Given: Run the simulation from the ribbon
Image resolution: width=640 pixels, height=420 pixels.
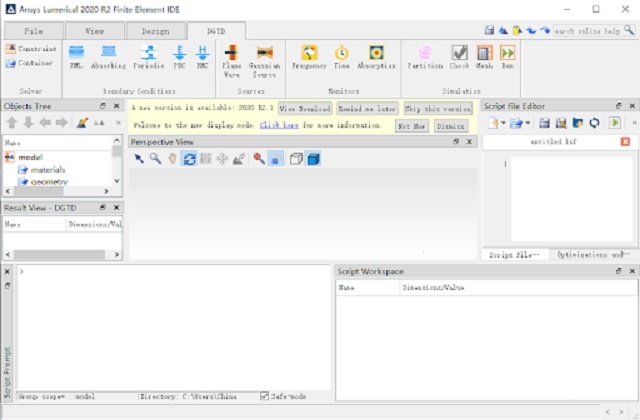Looking at the screenshot, I should 508,56.
